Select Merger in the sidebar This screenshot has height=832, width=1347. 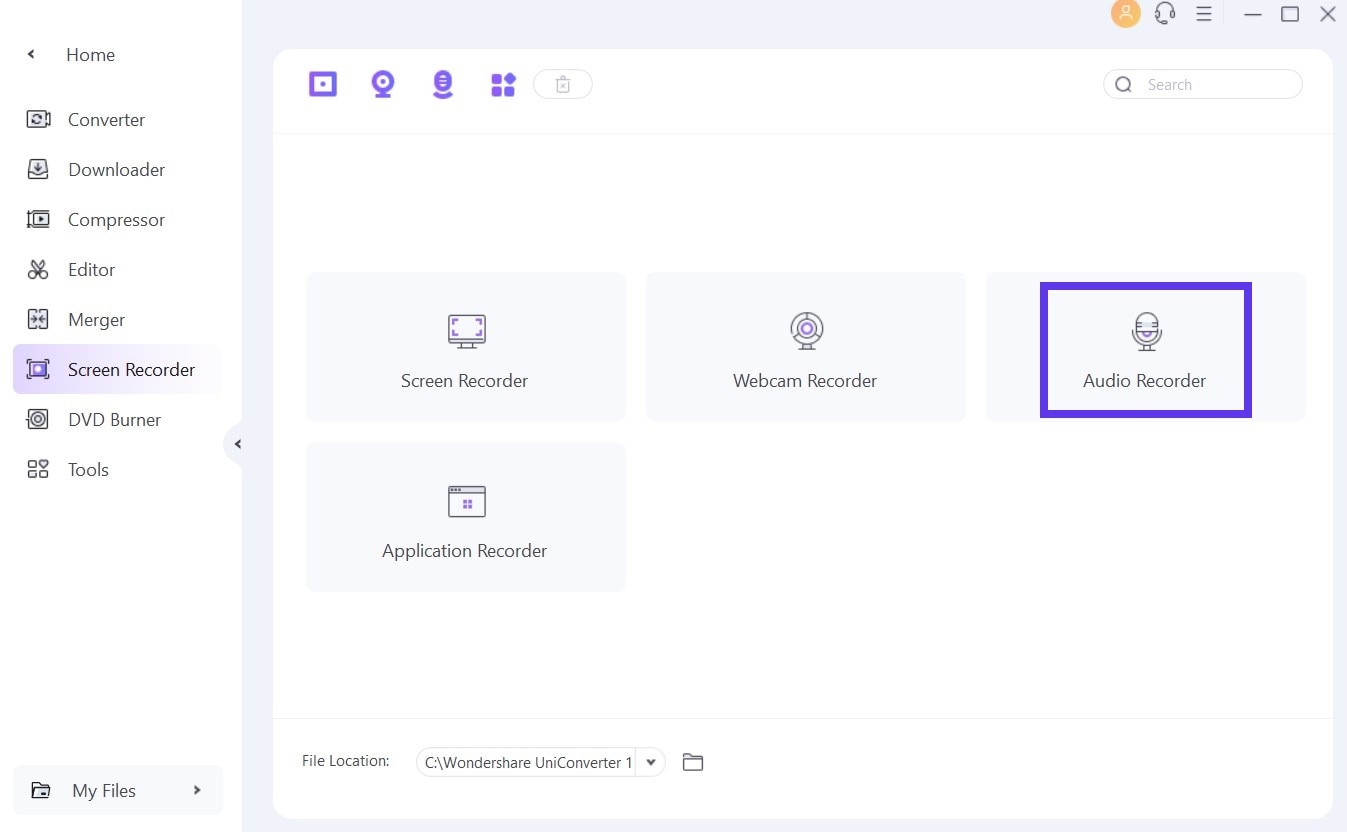point(117,320)
